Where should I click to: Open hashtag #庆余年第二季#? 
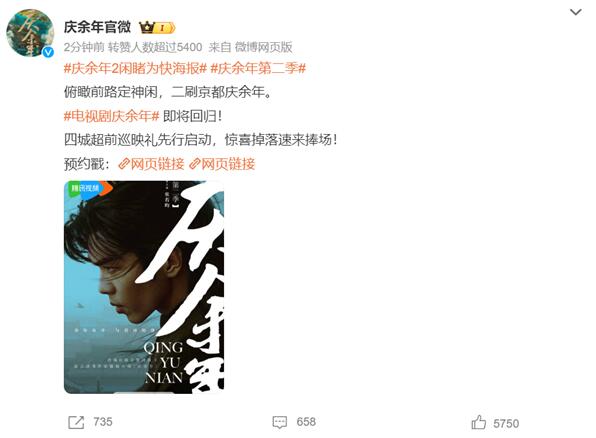(x=258, y=68)
